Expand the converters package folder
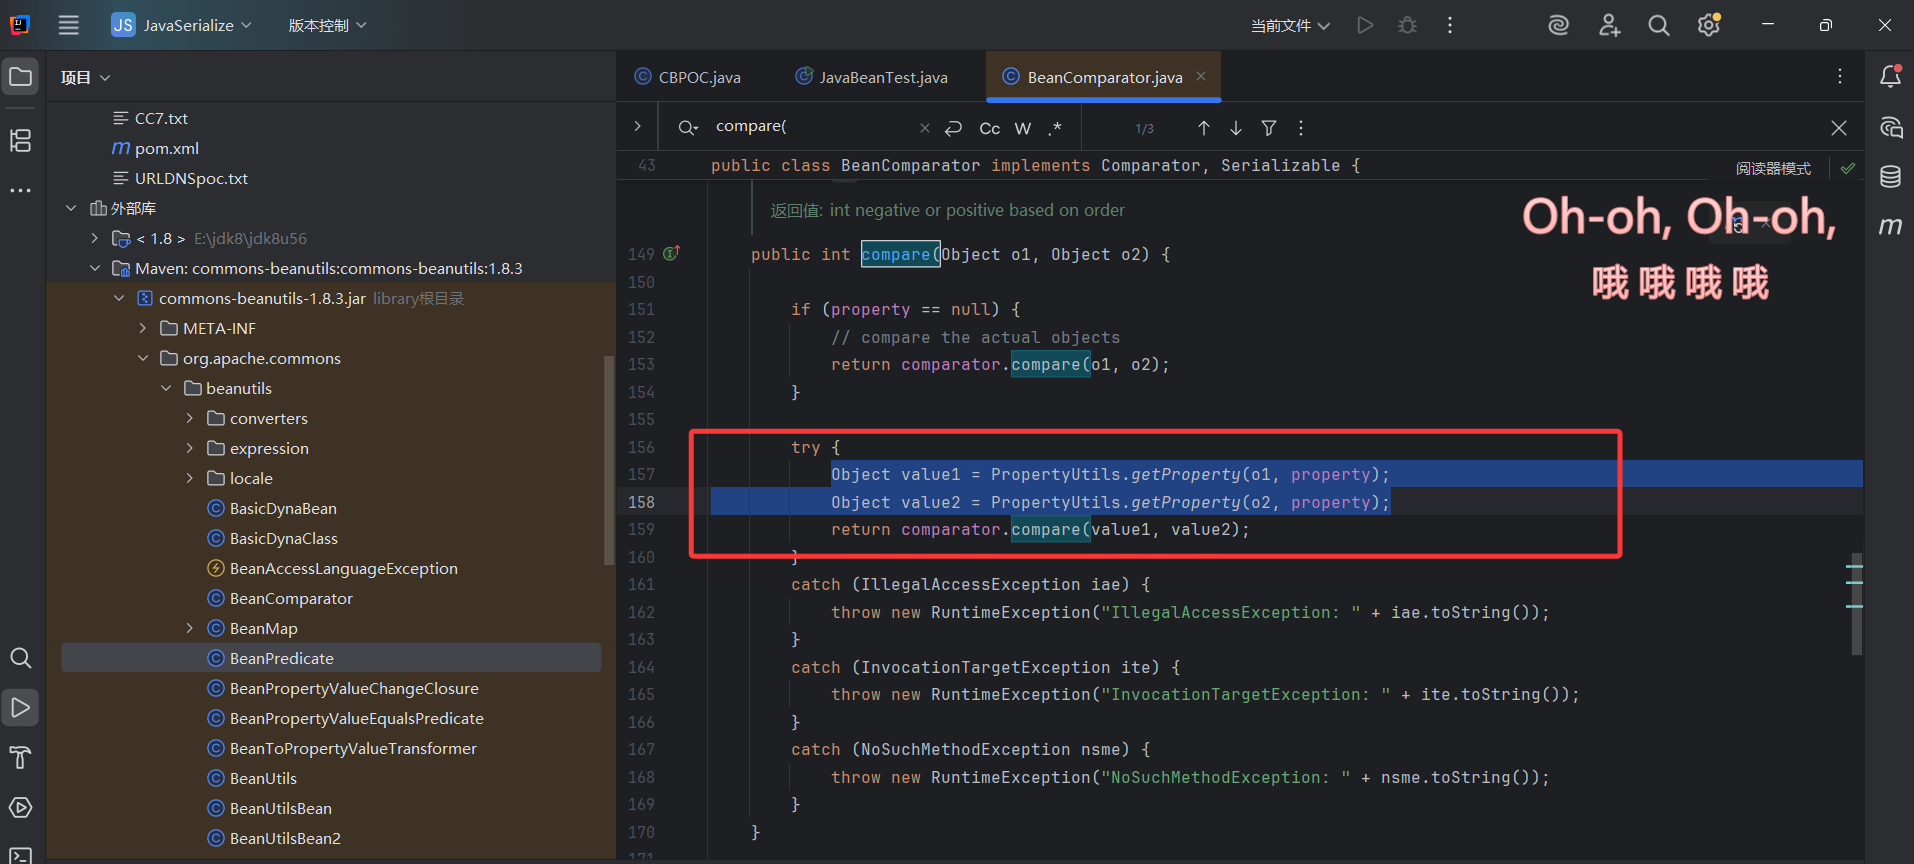Screen dimensions: 1914x864 [190, 418]
